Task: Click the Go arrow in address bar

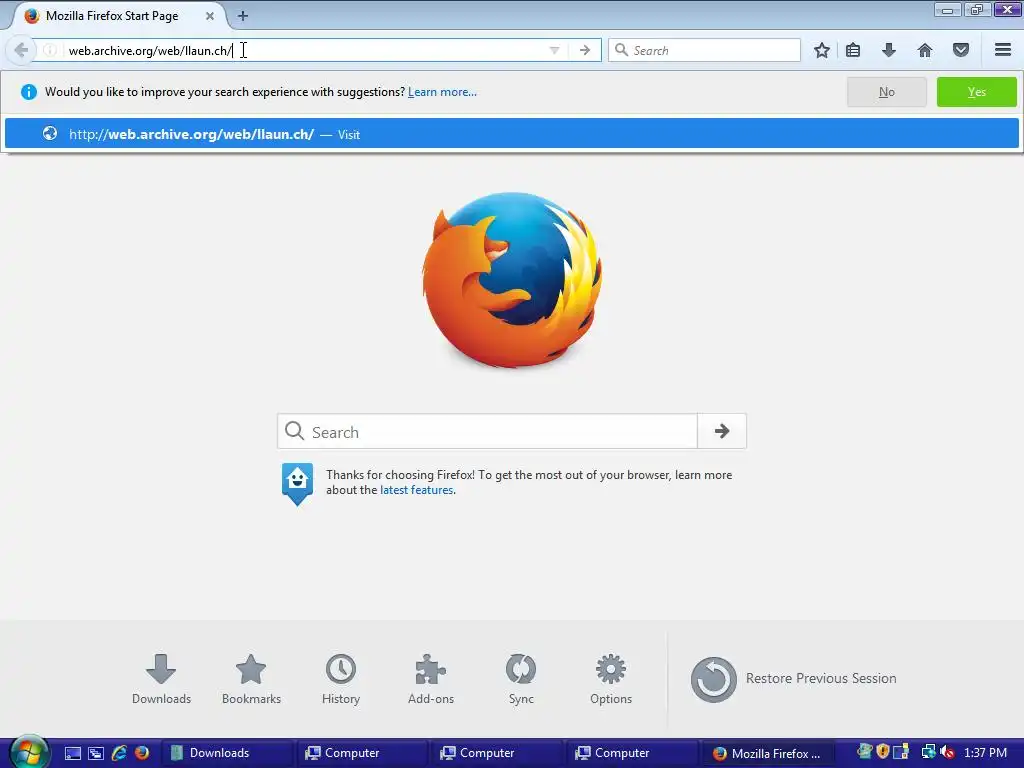Action: point(585,50)
